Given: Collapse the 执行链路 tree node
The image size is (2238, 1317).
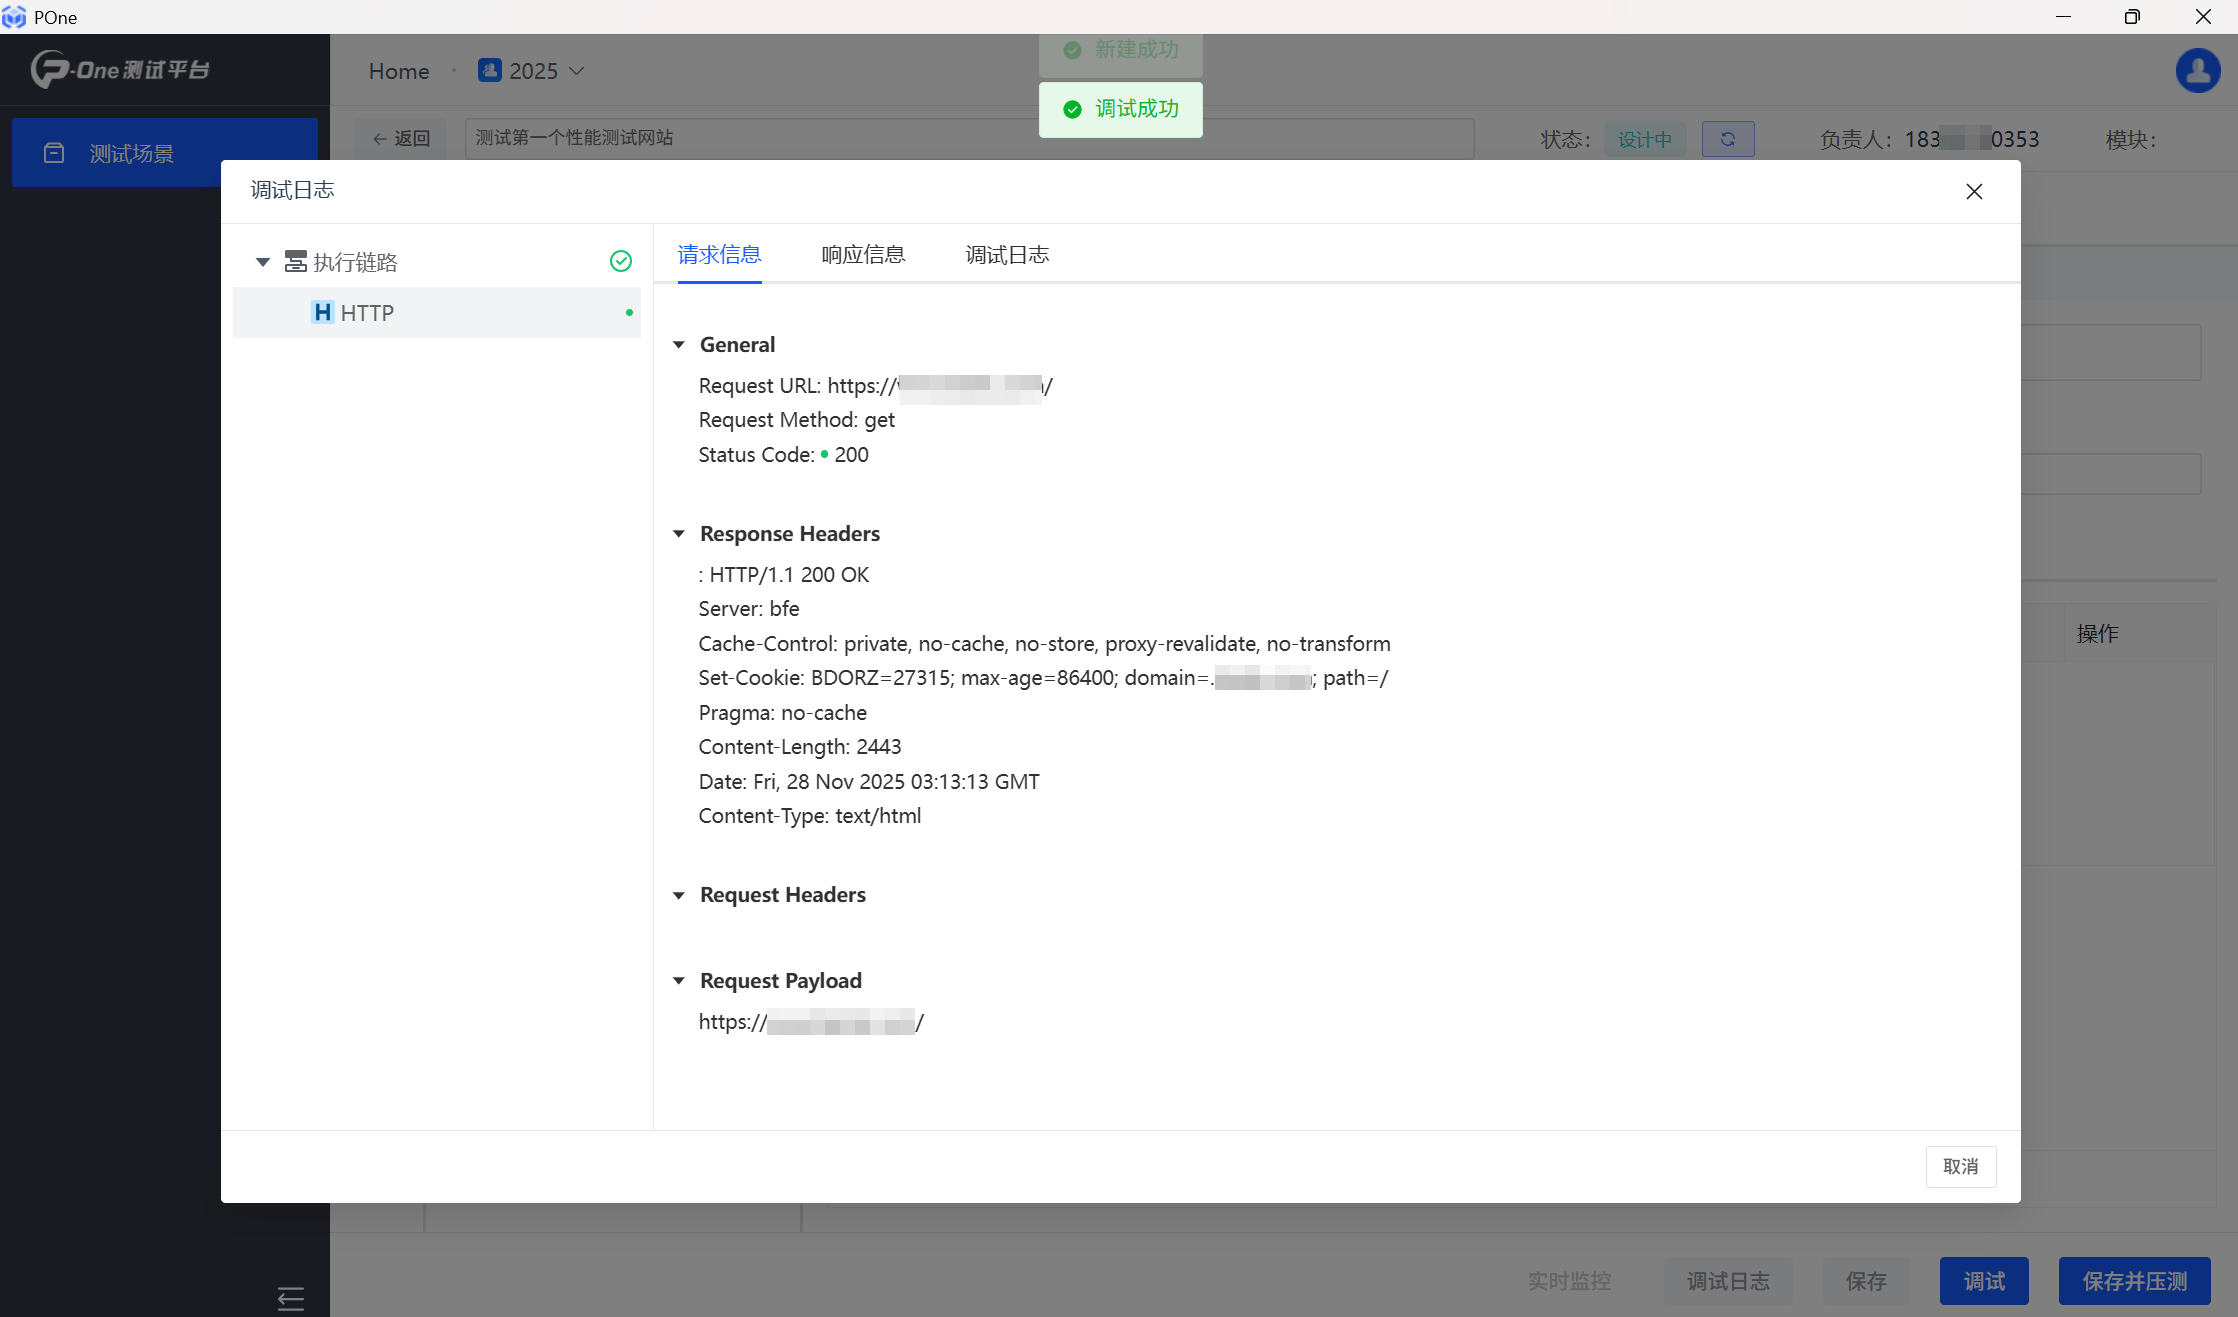Looking at the screenshot, I should point(262,262).
